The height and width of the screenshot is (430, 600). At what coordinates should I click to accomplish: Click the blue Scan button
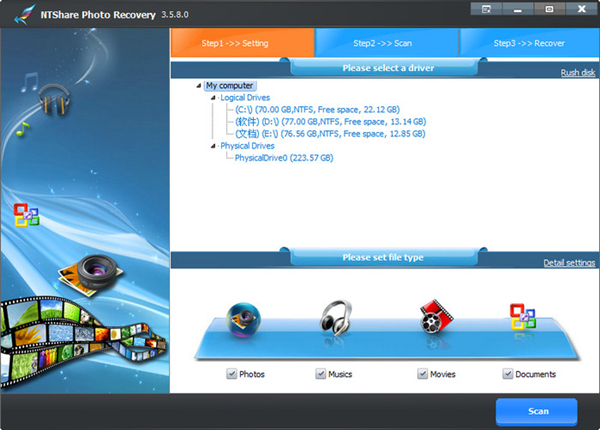[536, 412]
